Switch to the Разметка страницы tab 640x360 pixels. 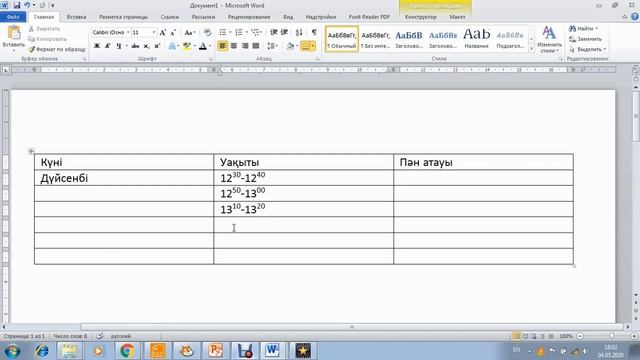[123, 17]
